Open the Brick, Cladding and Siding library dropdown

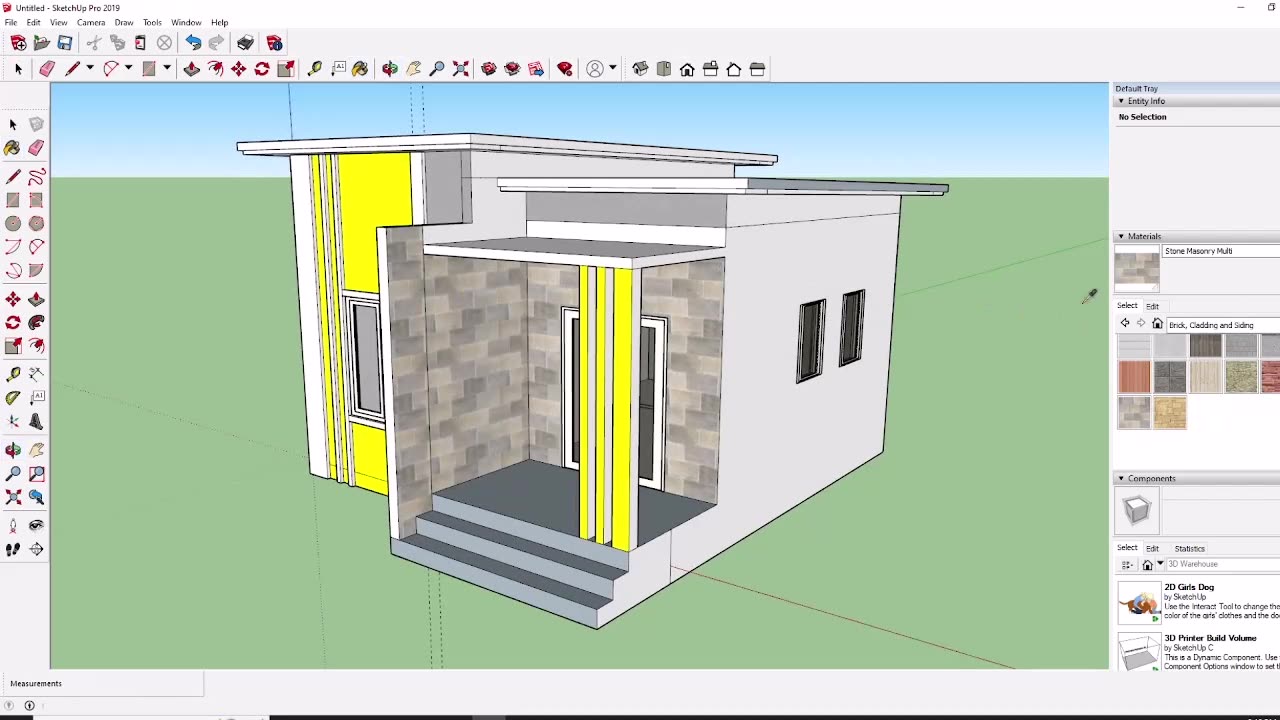tap(1223, 325)
